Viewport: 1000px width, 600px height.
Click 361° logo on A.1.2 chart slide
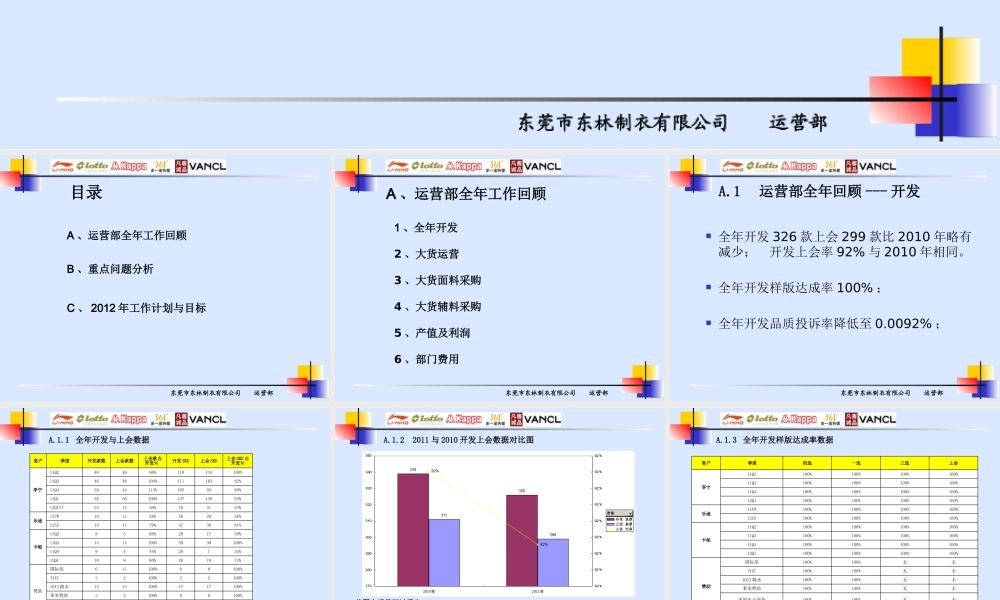click(x=496, y=419)
